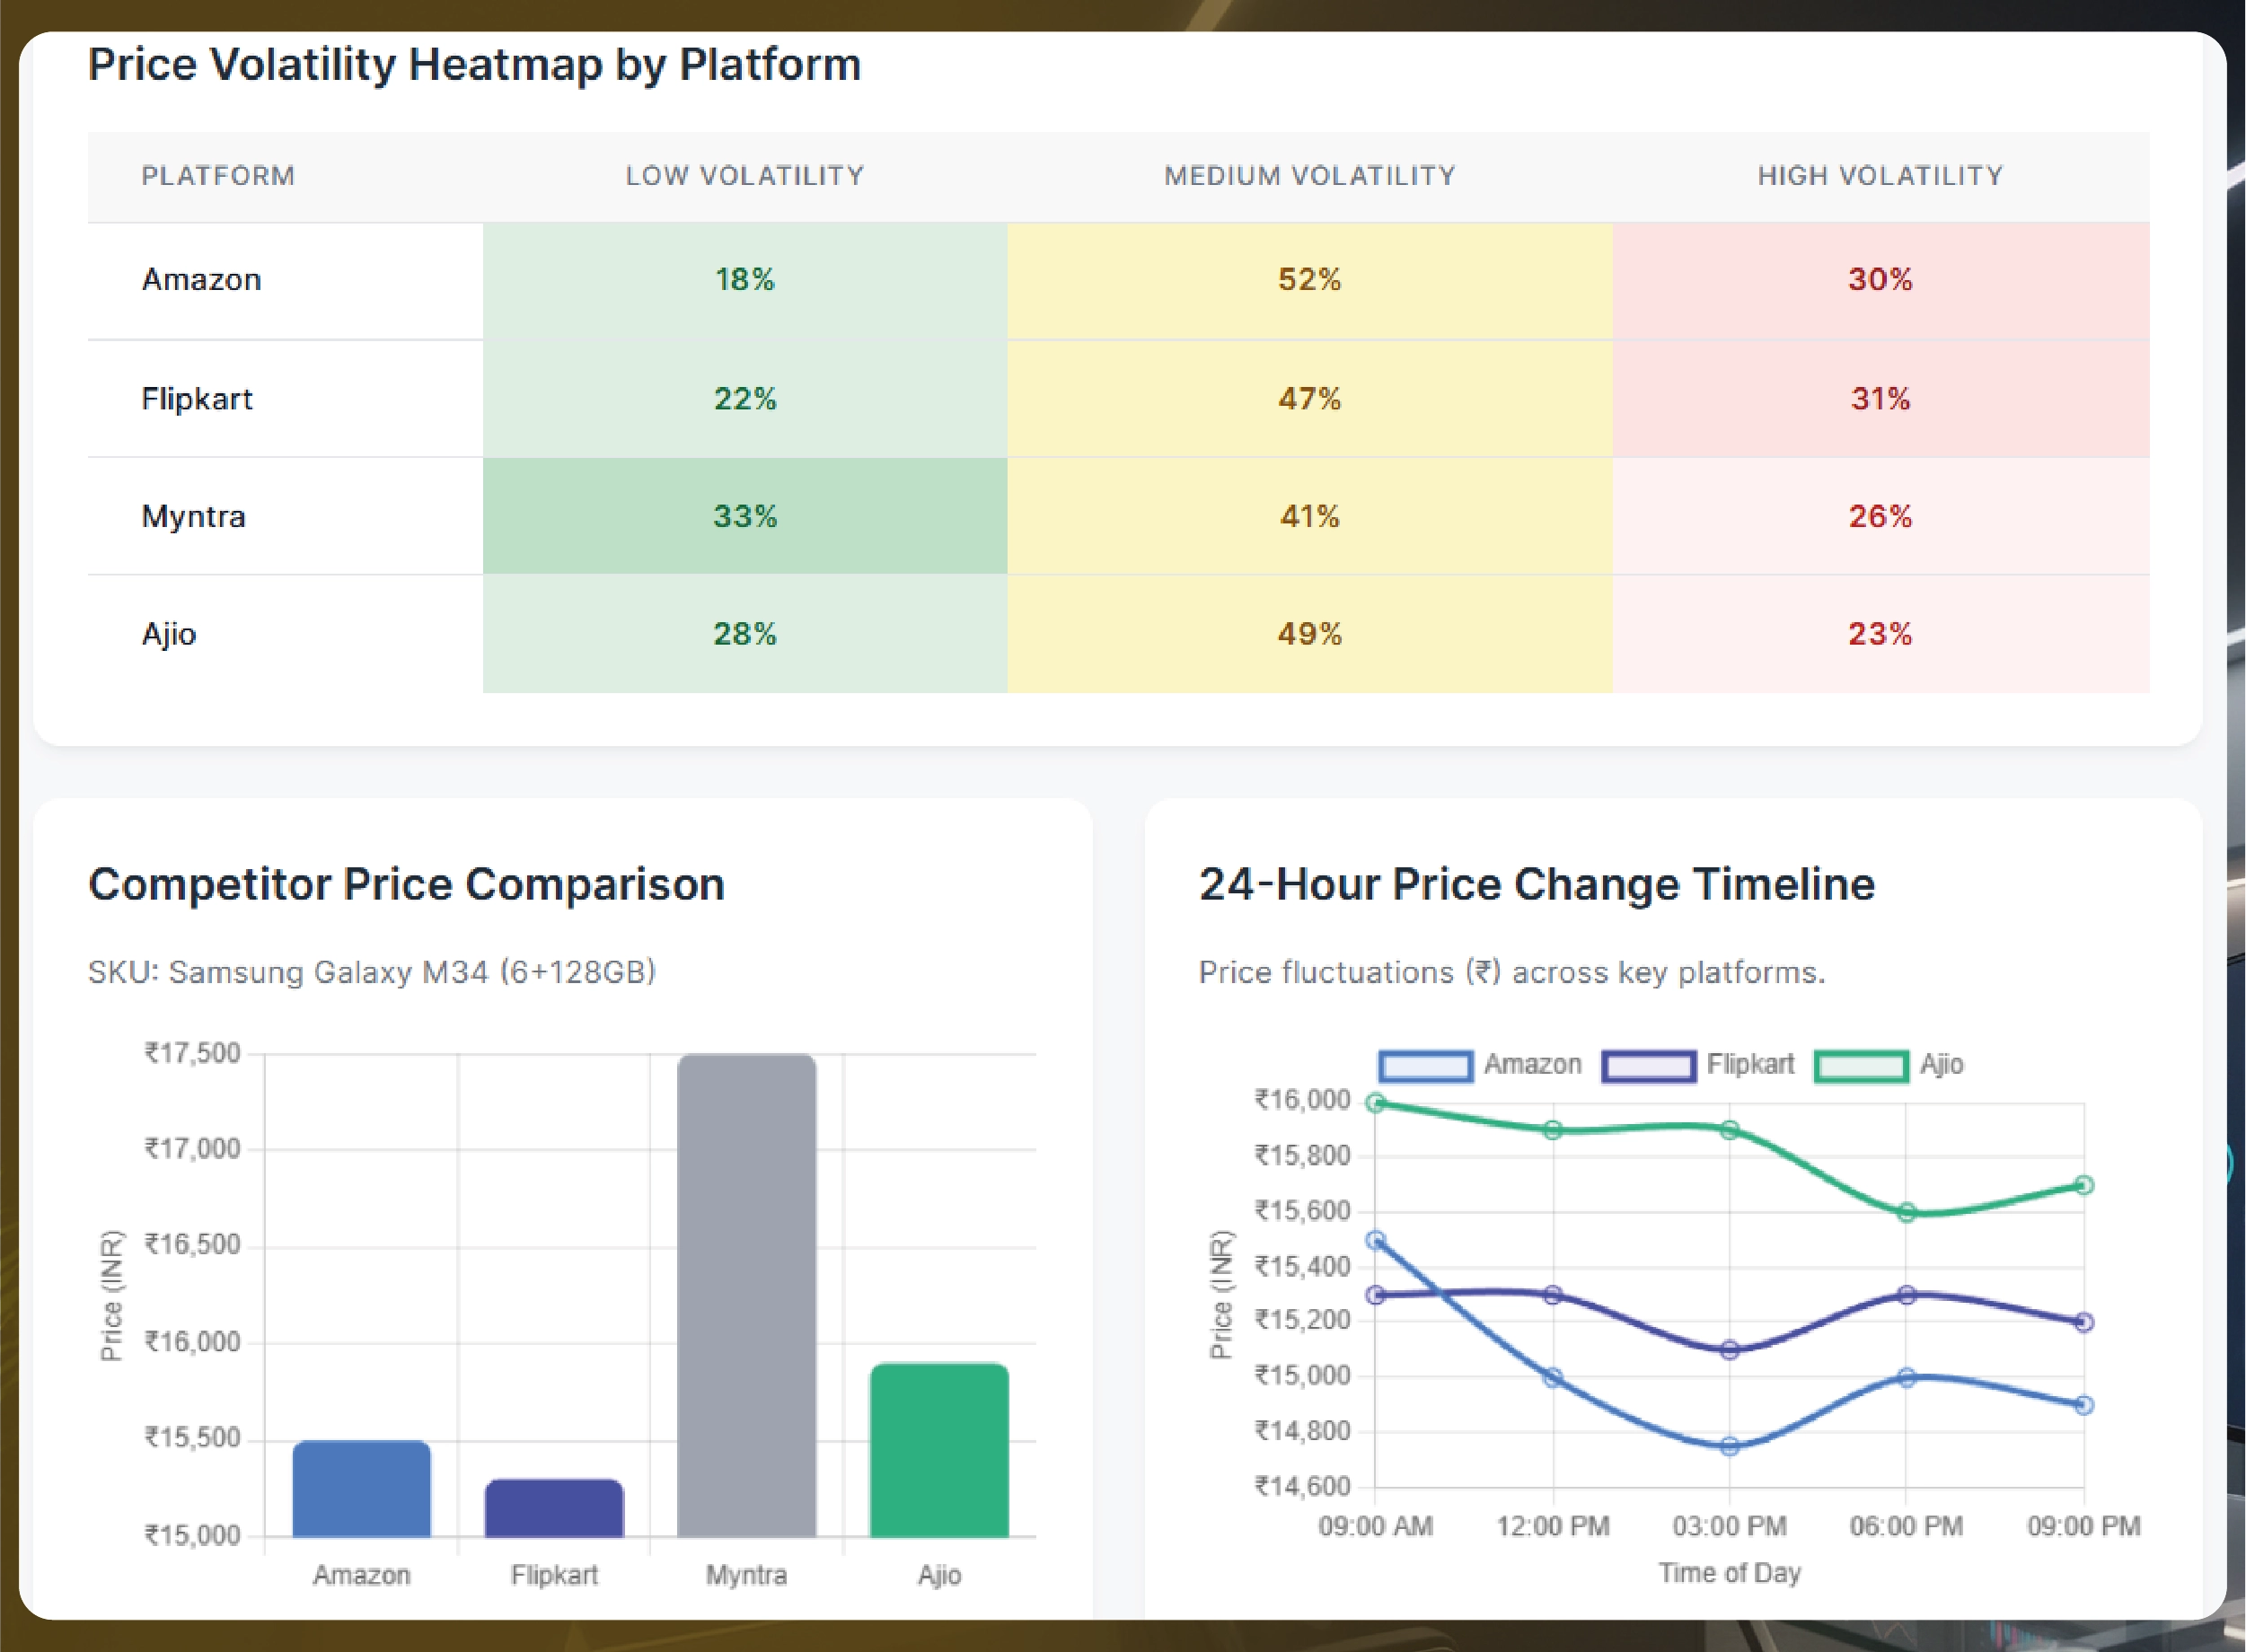This screenshot has height=1652, width=2246.
Task: Select the green Ajio bar in chart
Action: pos(939,1449)
